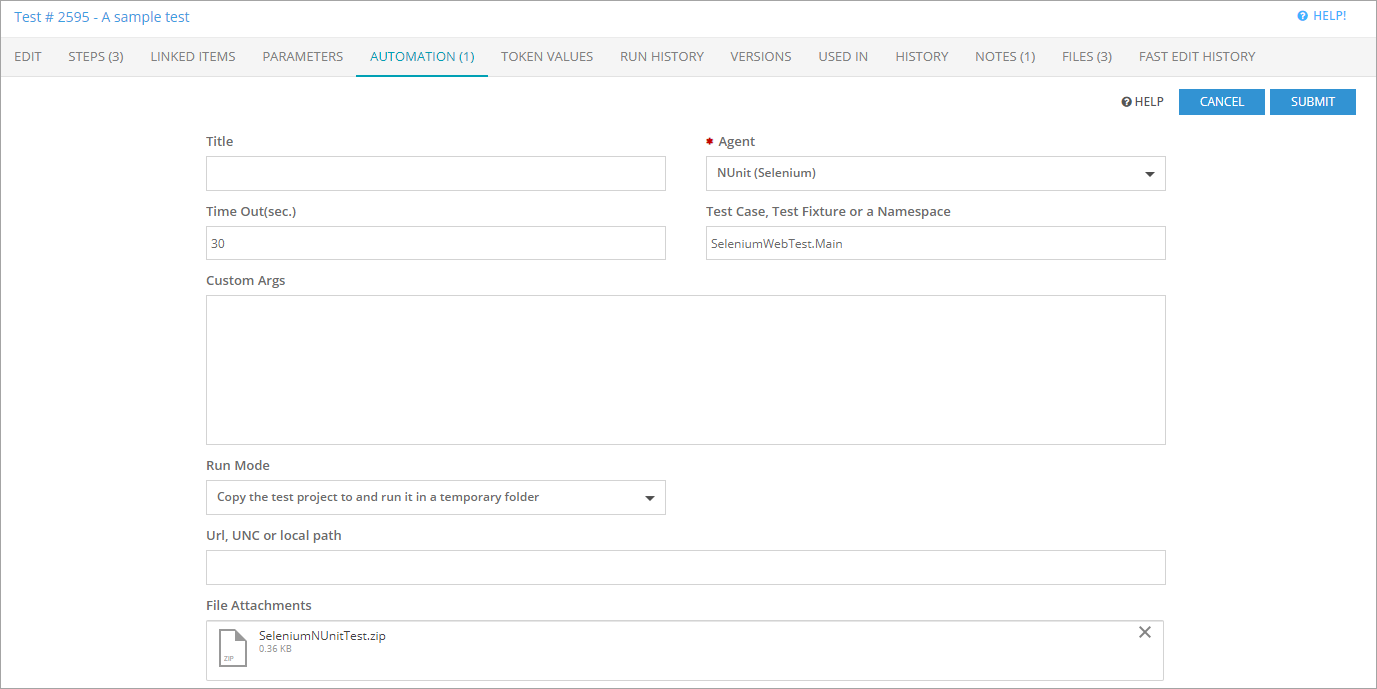
Task: Open the LINKED ITEMS tab
Action: click(193, 57)
